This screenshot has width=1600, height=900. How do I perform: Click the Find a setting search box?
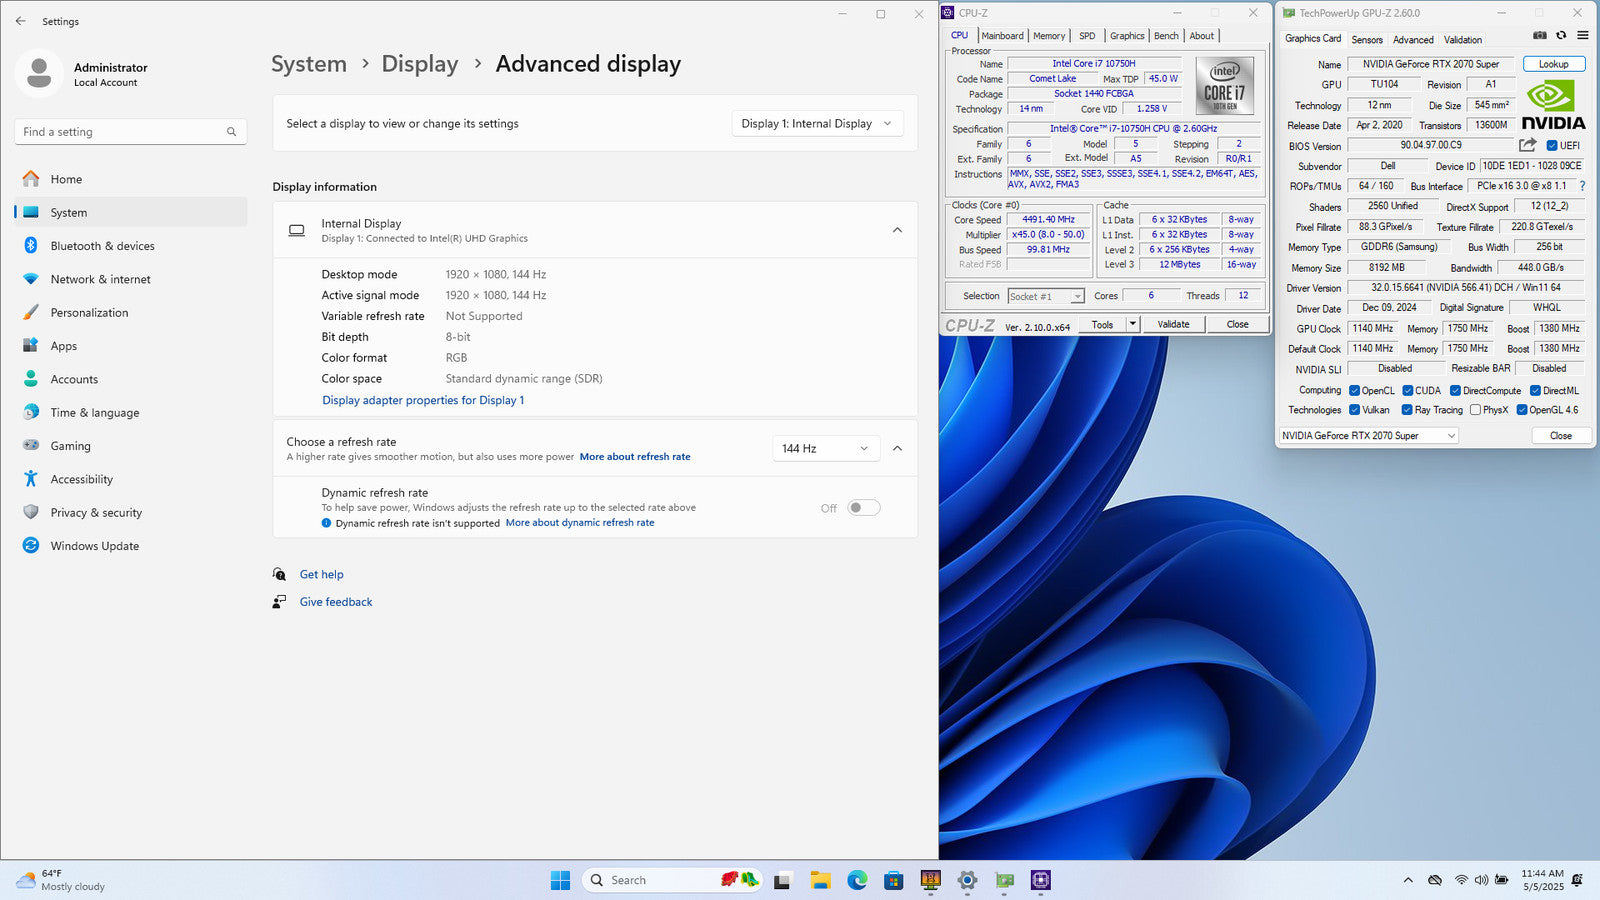130,132
